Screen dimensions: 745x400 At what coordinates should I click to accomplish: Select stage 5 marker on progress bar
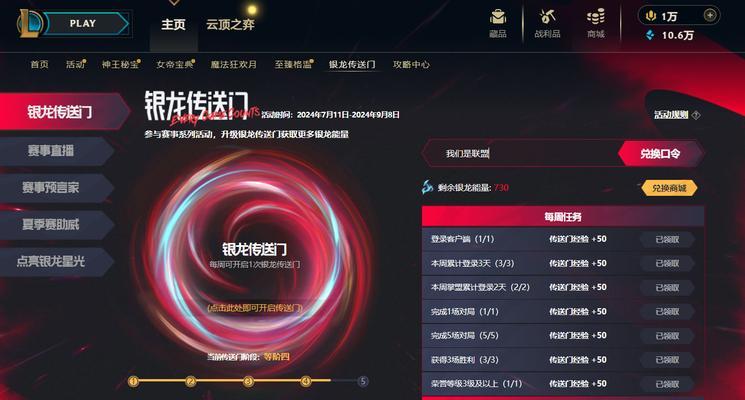(363, 381)
